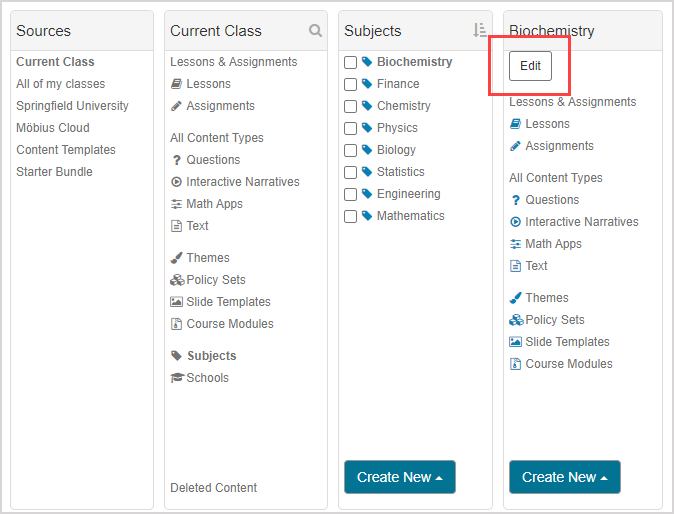Select Content Templates in Sources list
The height and width of the screenshot is (514, 674).
(x=66, y=150)
